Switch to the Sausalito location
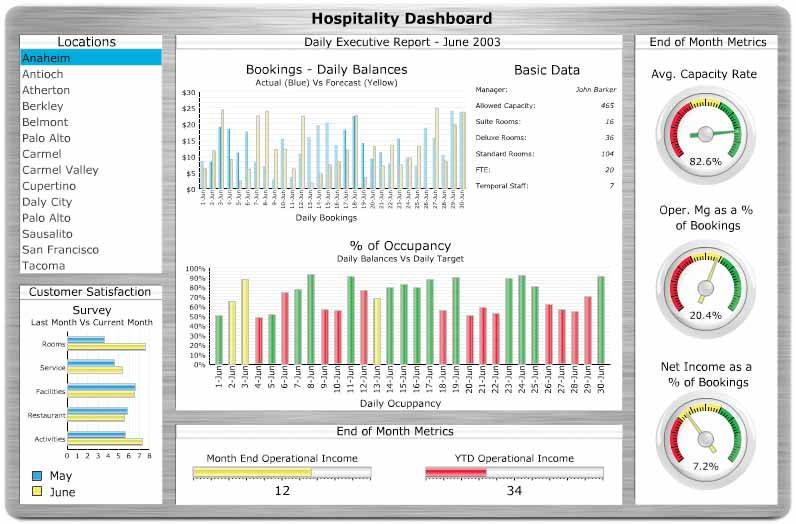Image resolution: width=796 pixels, height=524 pixels. 90,234
